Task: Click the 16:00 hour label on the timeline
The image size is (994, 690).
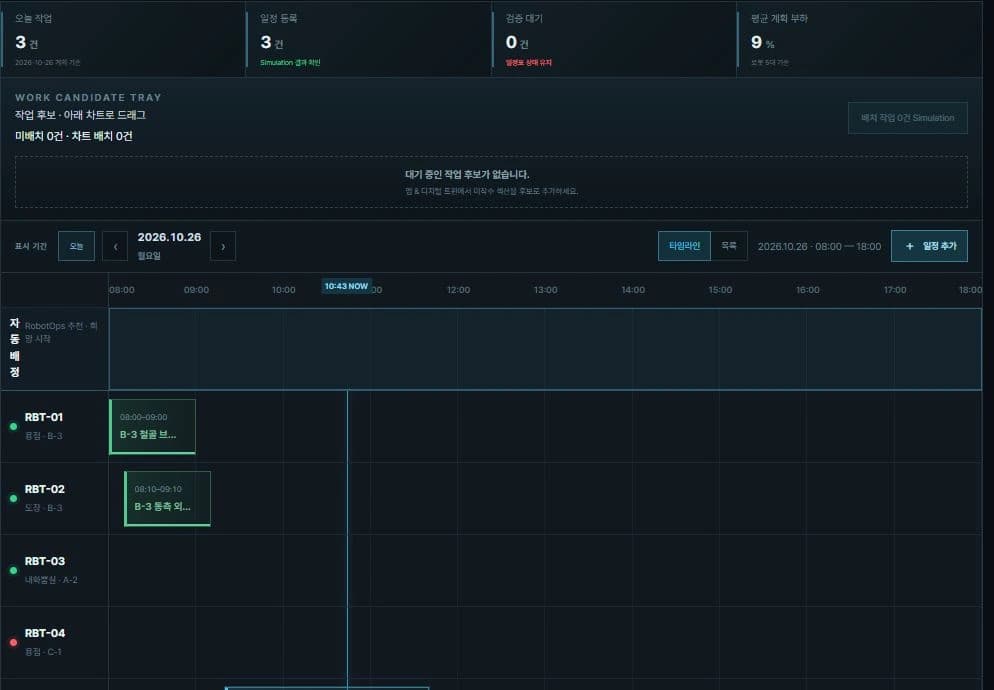Action: (x=808, y=290)
